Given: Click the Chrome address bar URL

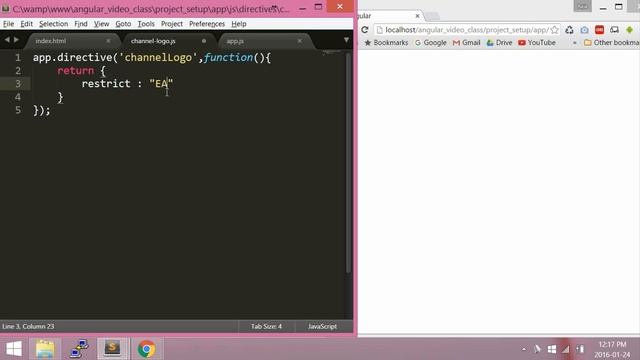Looking at the screenshot, I should pyautogui.click(x=466, y=30).
